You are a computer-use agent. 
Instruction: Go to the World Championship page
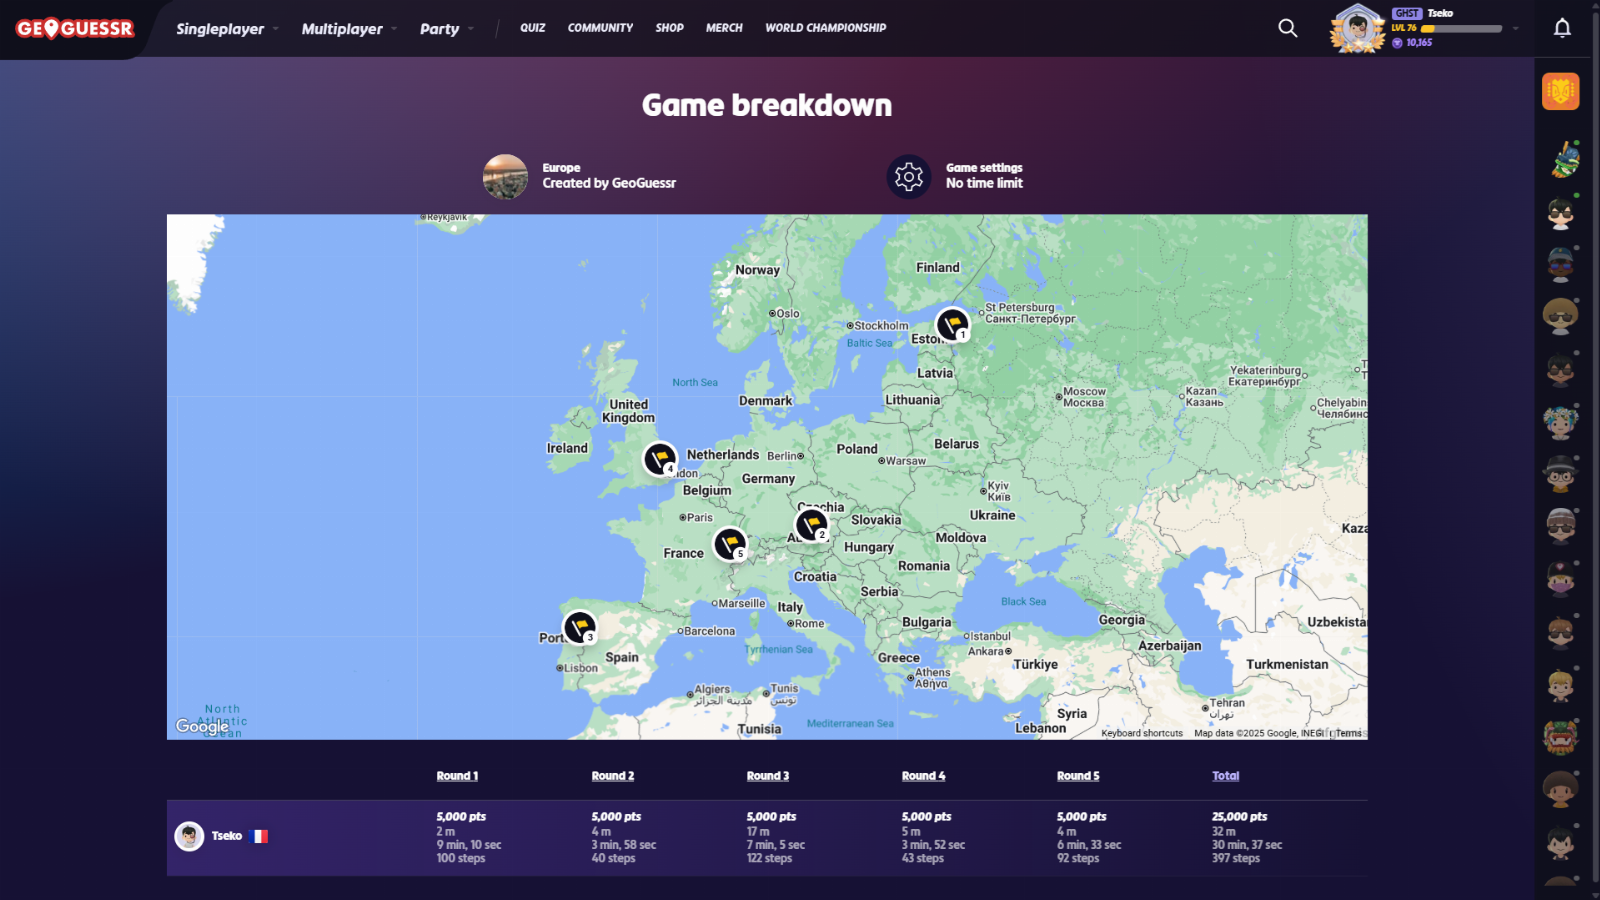[x=825, y=28]
